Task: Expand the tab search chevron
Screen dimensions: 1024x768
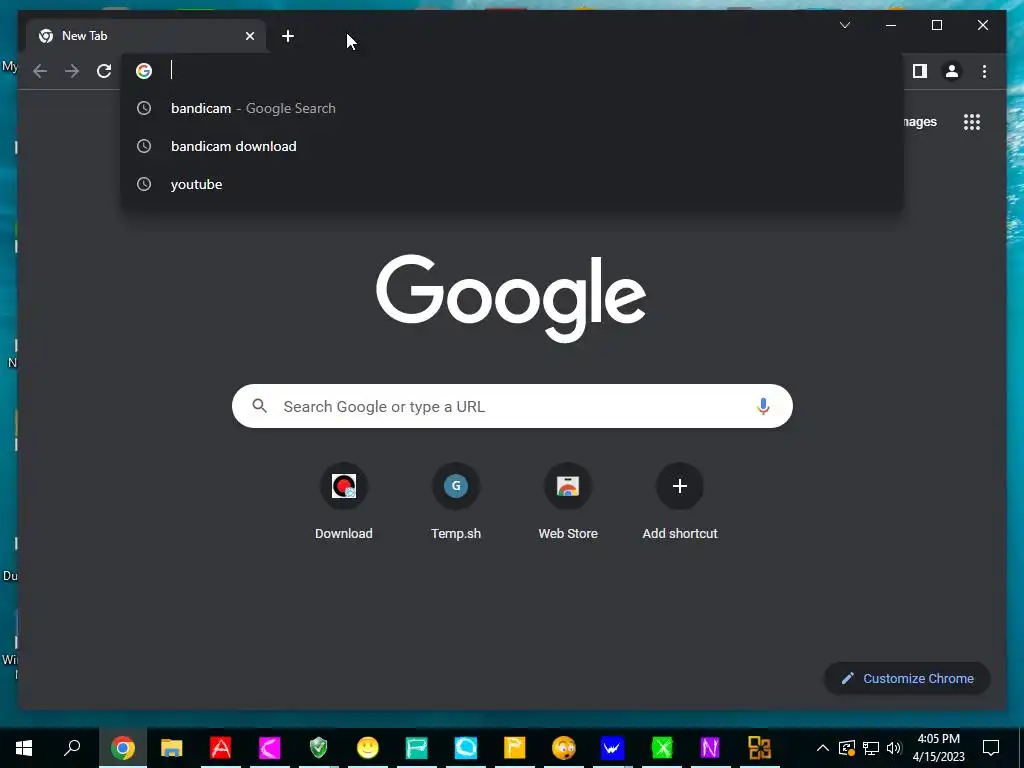Action: pos(844,25)
